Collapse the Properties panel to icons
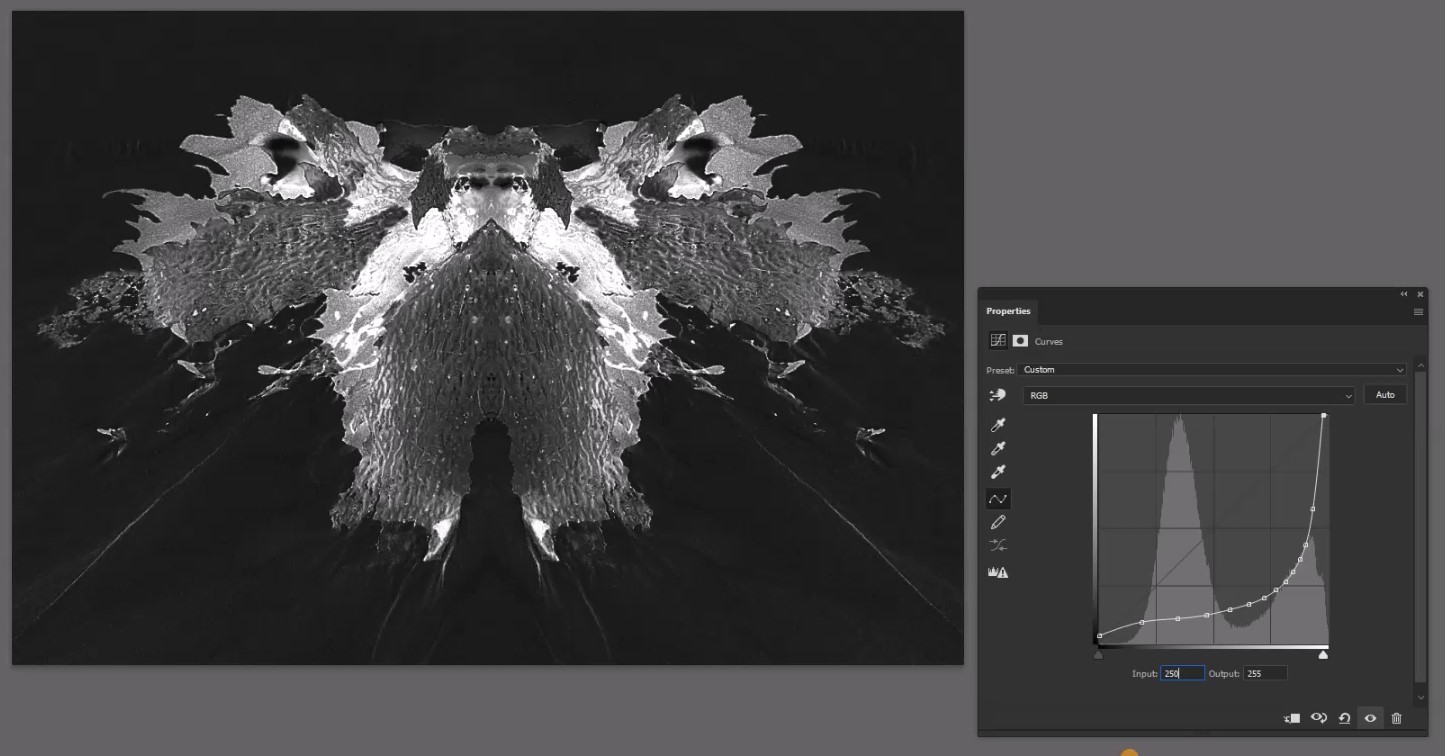This screenshot has height=756, width=1445. tap(1404, 294)
